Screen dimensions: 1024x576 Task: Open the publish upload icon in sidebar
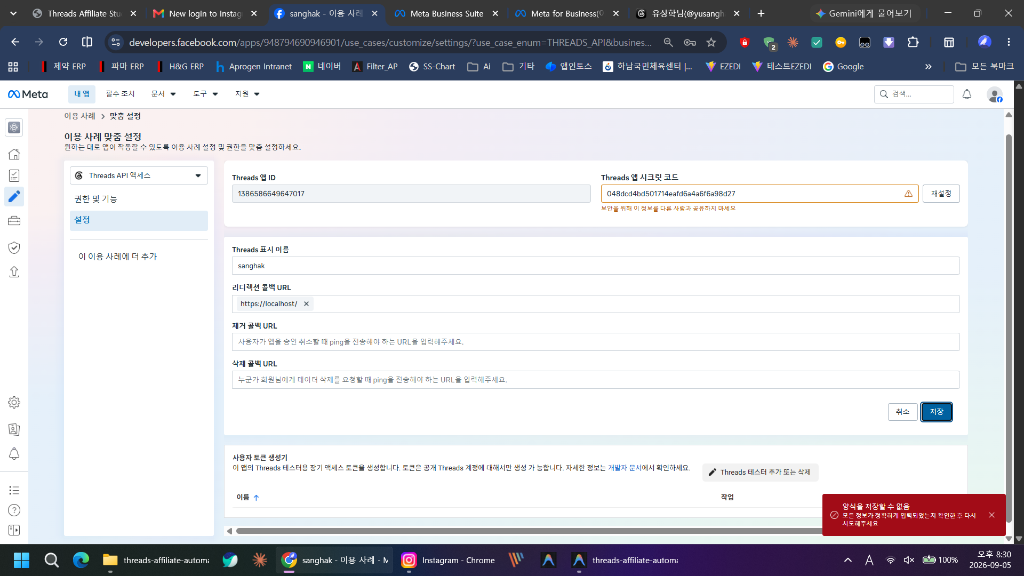pos(14,272)
